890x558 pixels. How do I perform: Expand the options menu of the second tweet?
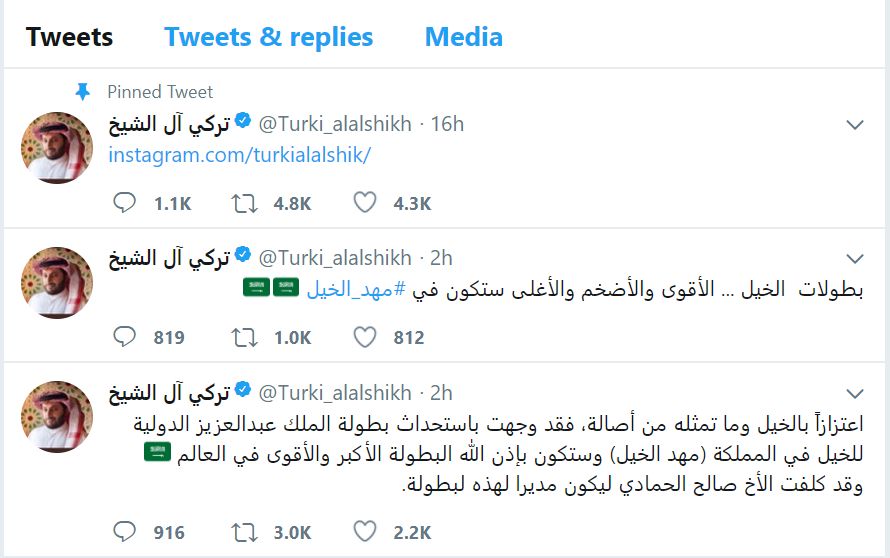click(x=855, y=258)
